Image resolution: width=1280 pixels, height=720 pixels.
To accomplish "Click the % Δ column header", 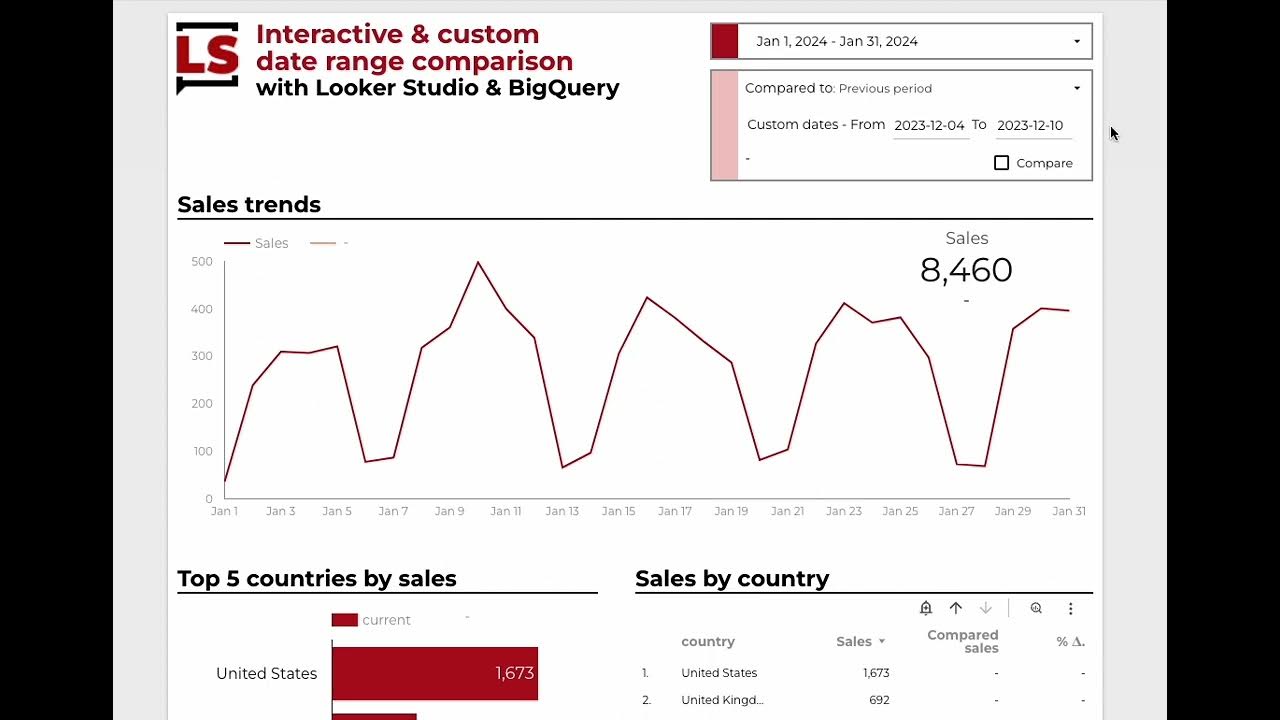I will 1071,642.
